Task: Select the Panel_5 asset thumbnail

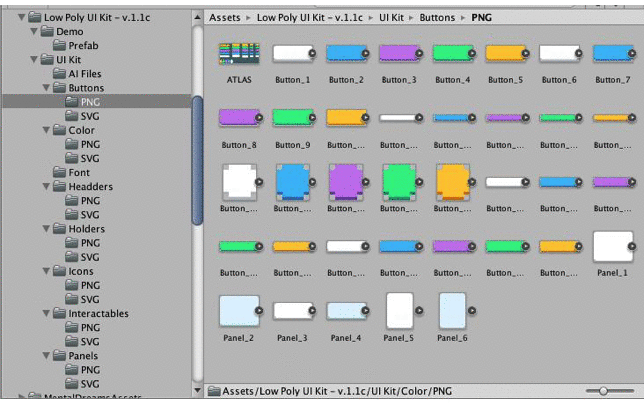Action: [399, 311]
